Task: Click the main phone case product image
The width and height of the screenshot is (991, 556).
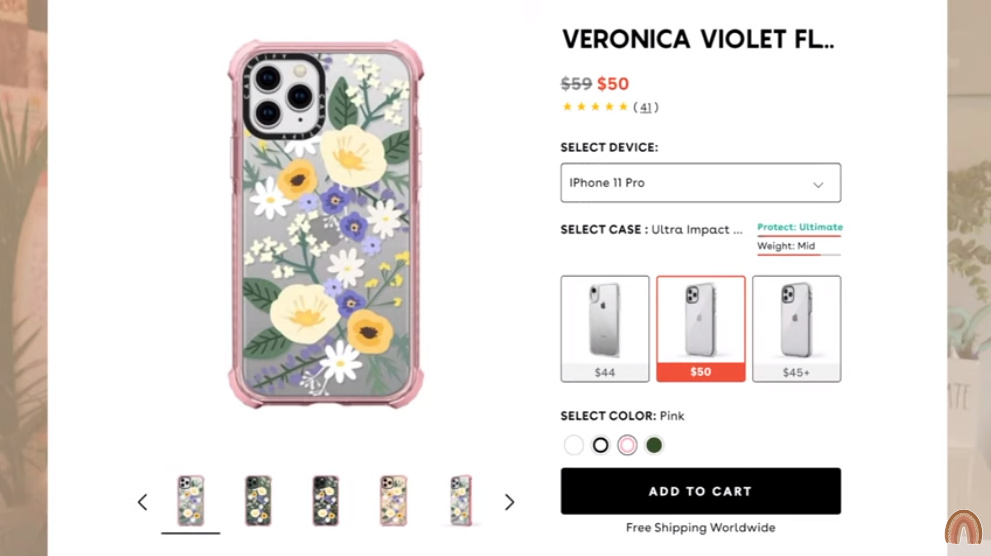Action: [325, 225]
